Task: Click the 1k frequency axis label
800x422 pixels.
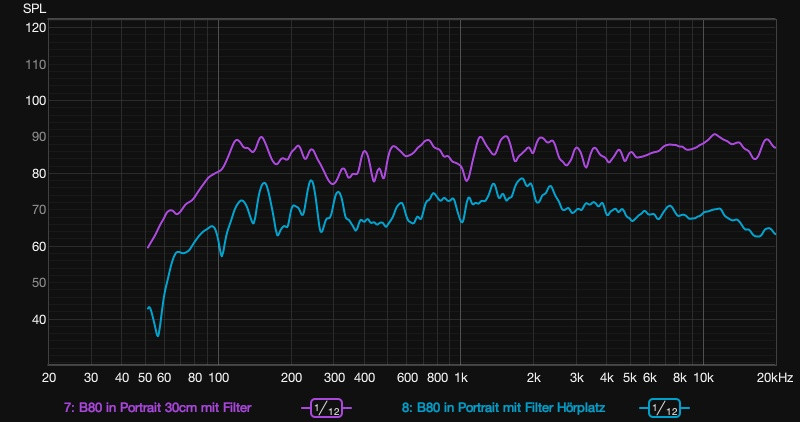Action: point(460,378)
